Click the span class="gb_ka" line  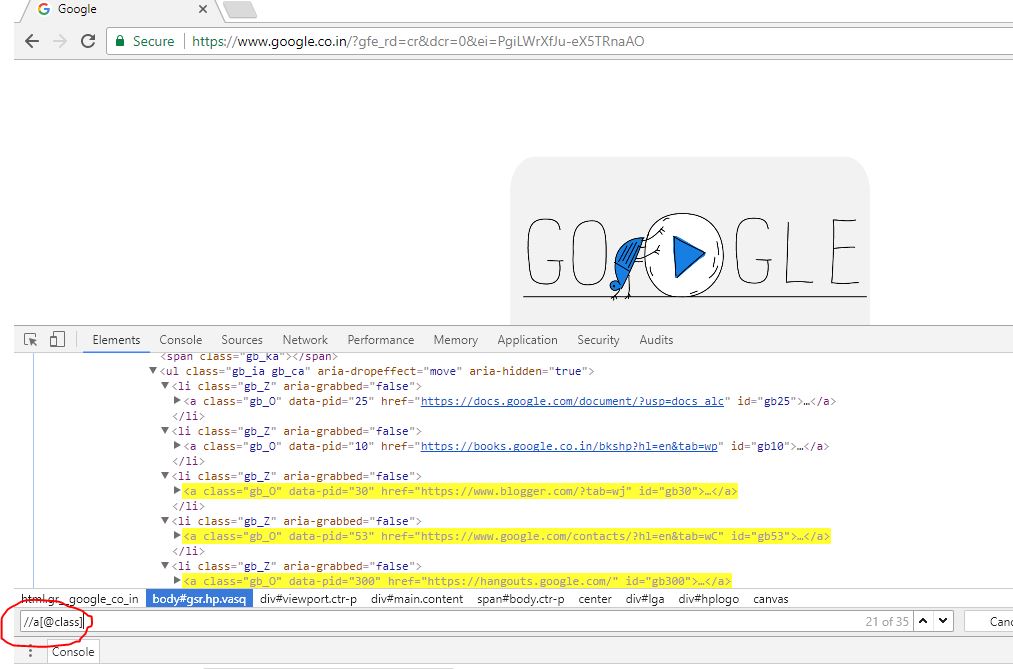tap(249, 356)
